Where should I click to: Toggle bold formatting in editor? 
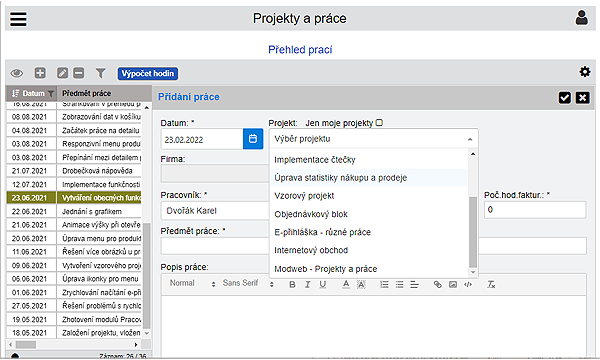[292, 284]
